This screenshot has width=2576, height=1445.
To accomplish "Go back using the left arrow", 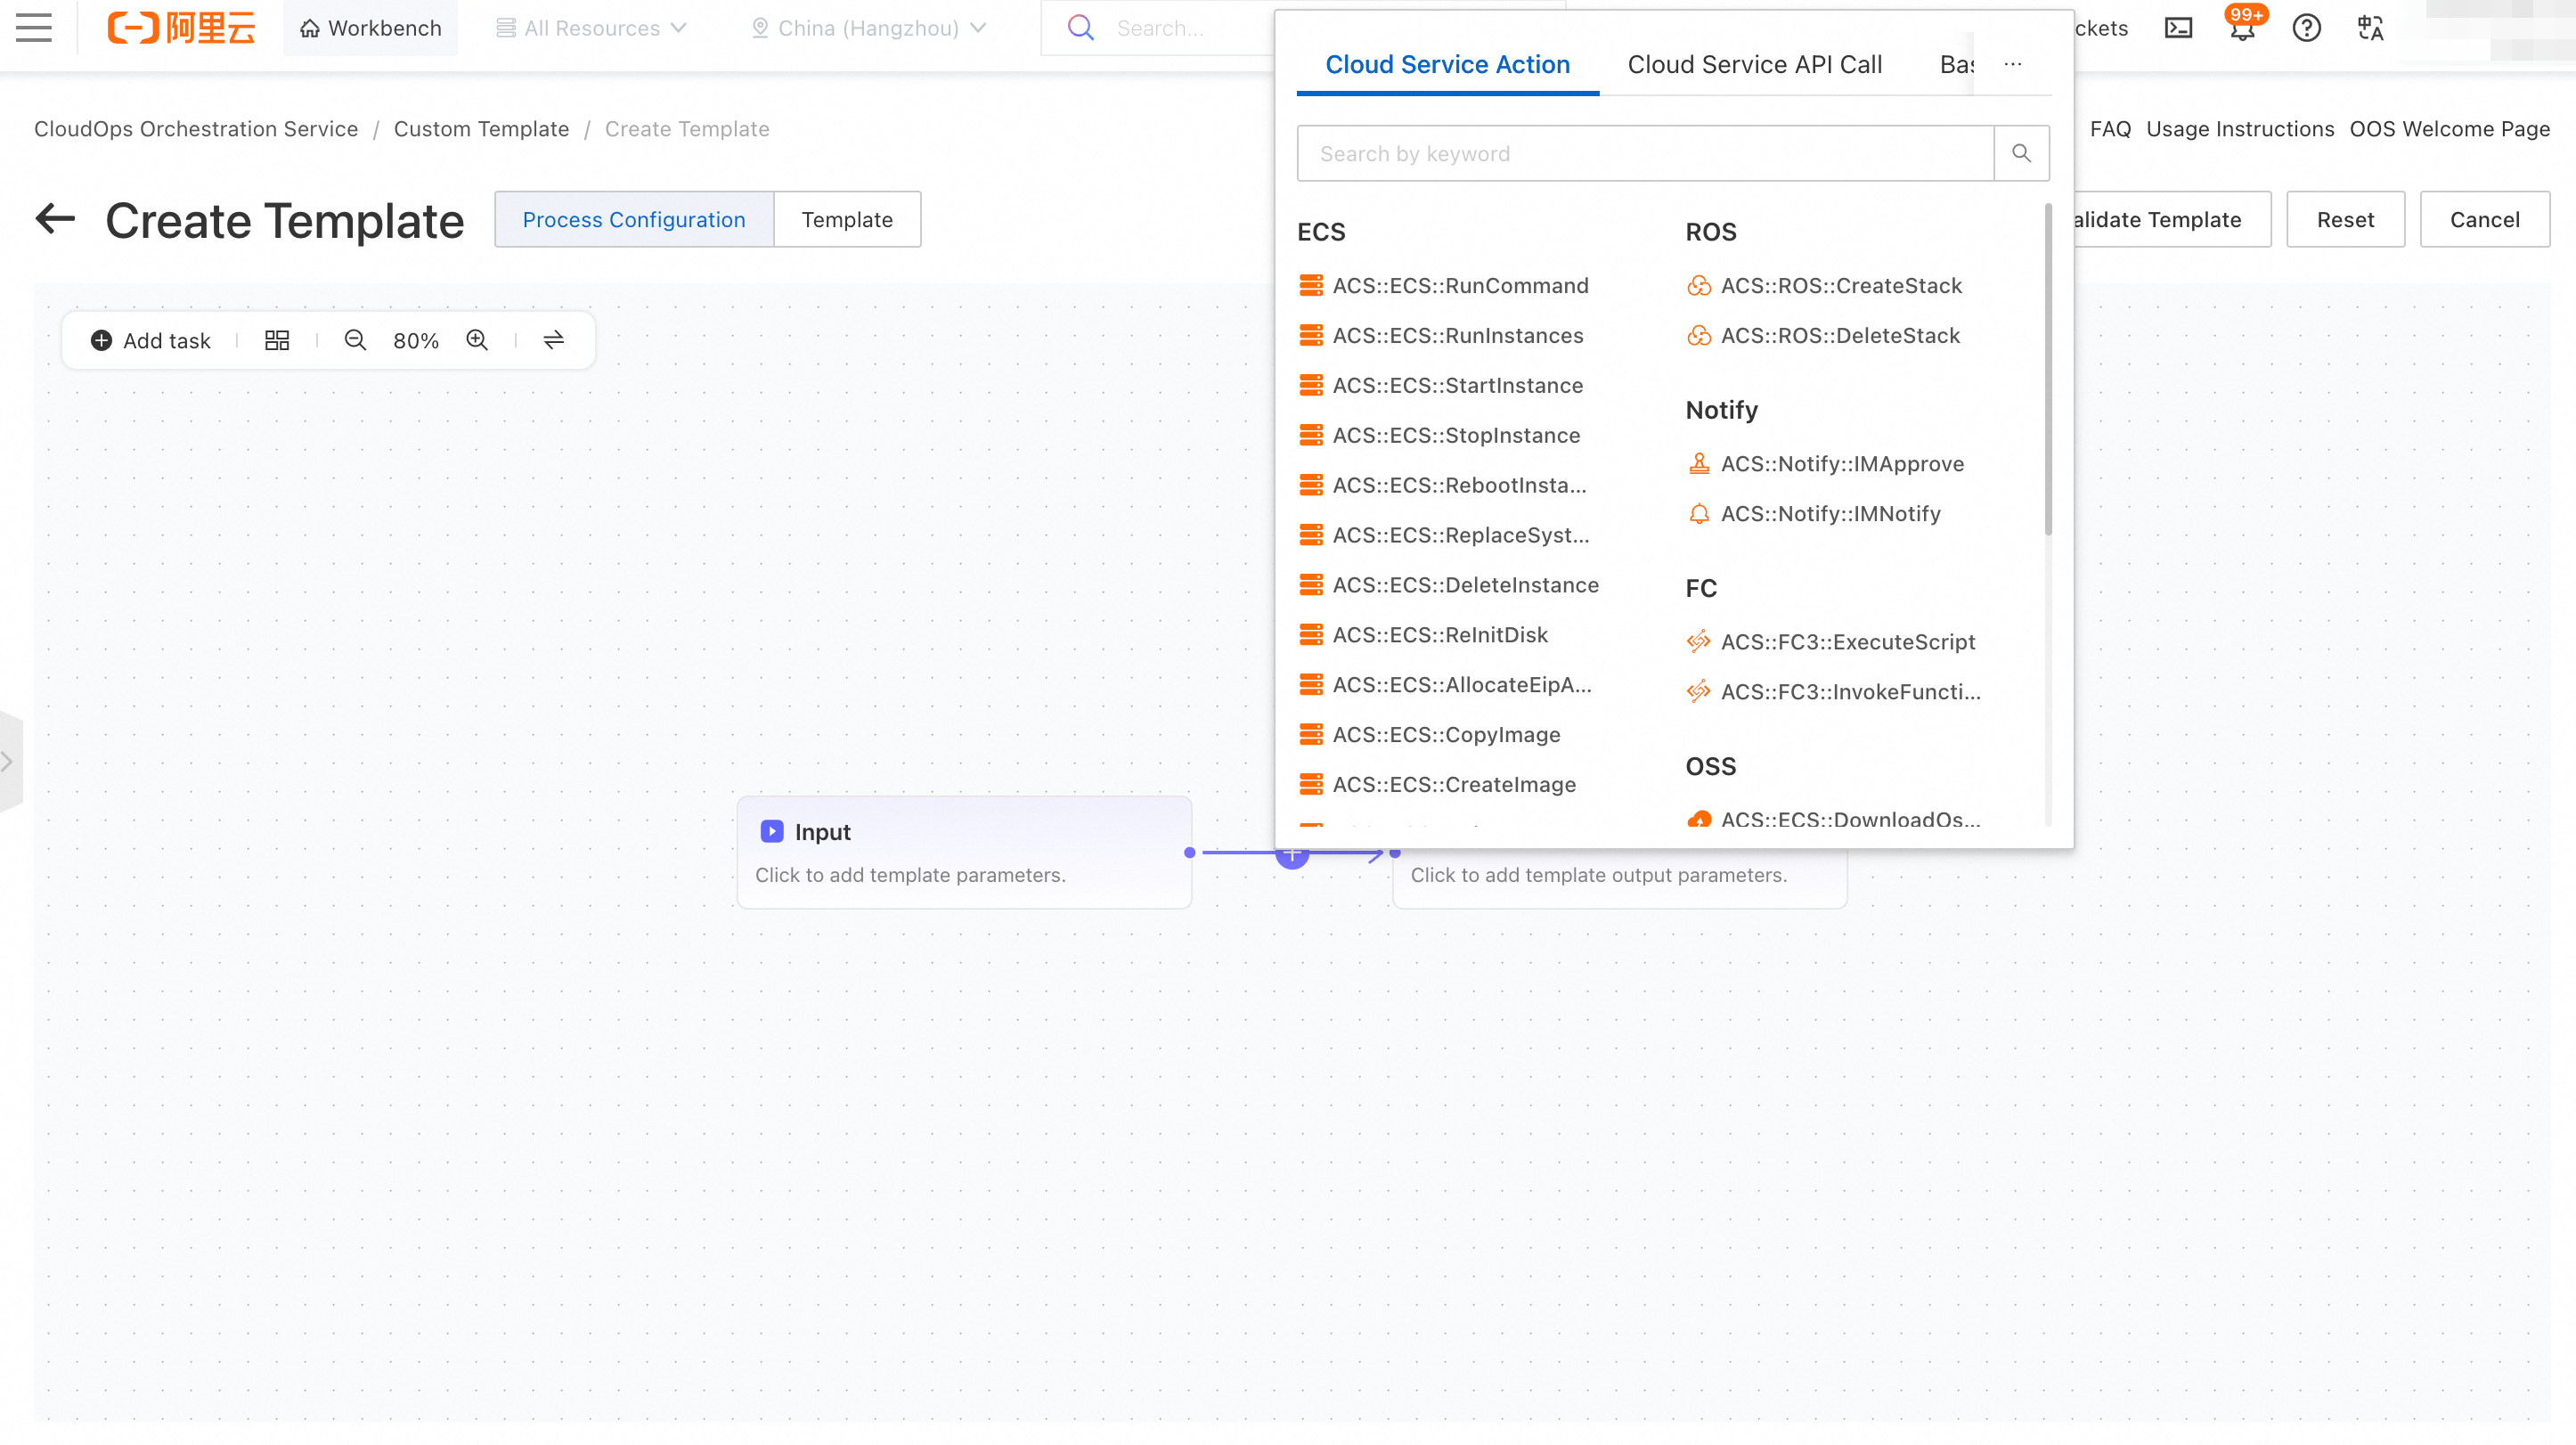I will pyautogui.click(x=55, y=218).
